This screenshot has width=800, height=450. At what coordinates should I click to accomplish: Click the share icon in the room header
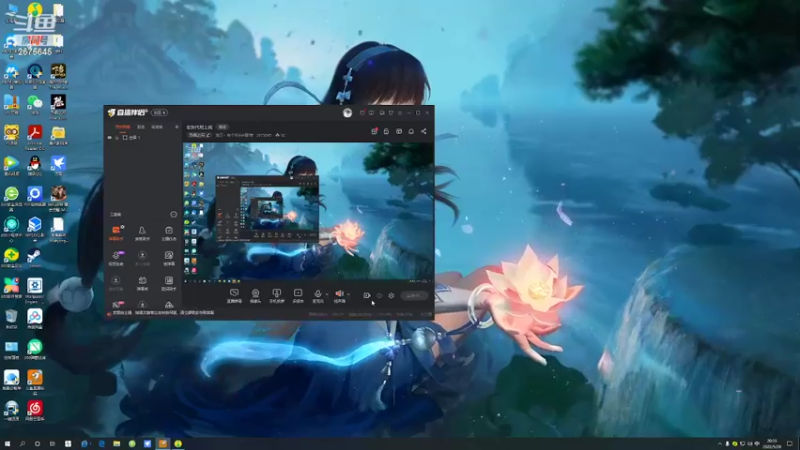pos(423,131)
